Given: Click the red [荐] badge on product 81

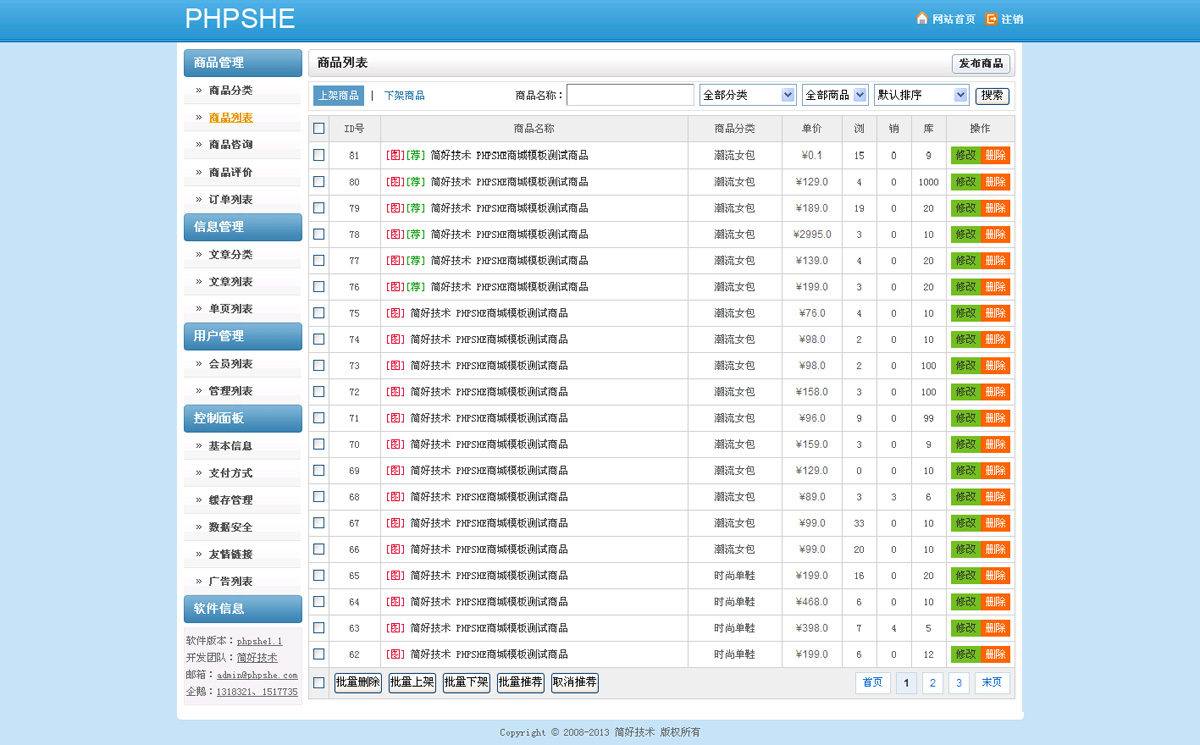Looking at the screenshot, I should click(416, 155).
